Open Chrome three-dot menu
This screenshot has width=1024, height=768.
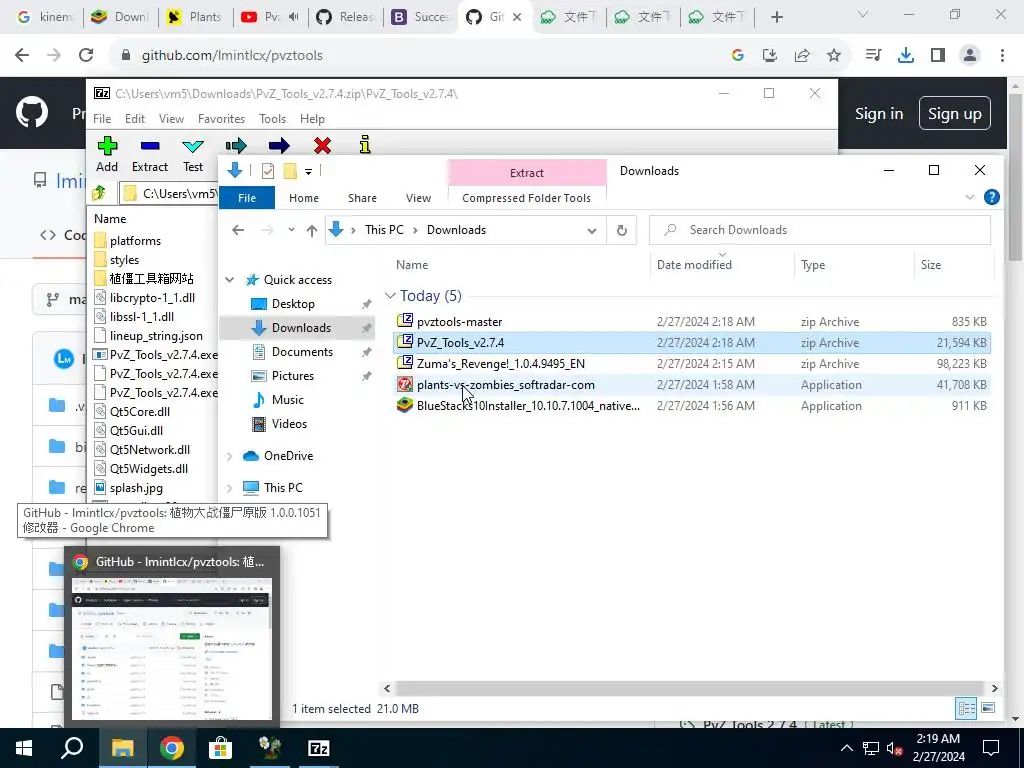click(1002, 56)
